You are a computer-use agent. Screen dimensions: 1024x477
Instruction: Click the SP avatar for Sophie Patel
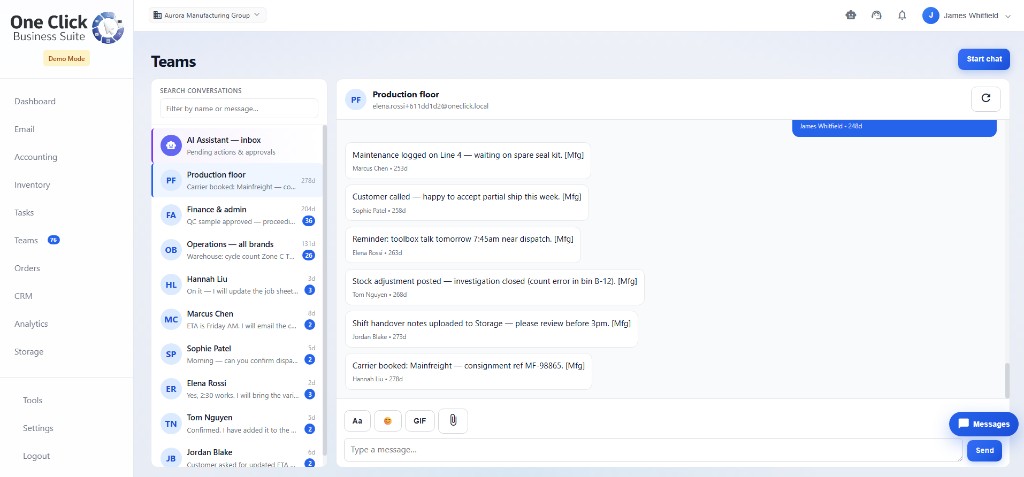[x=171, y=354]
